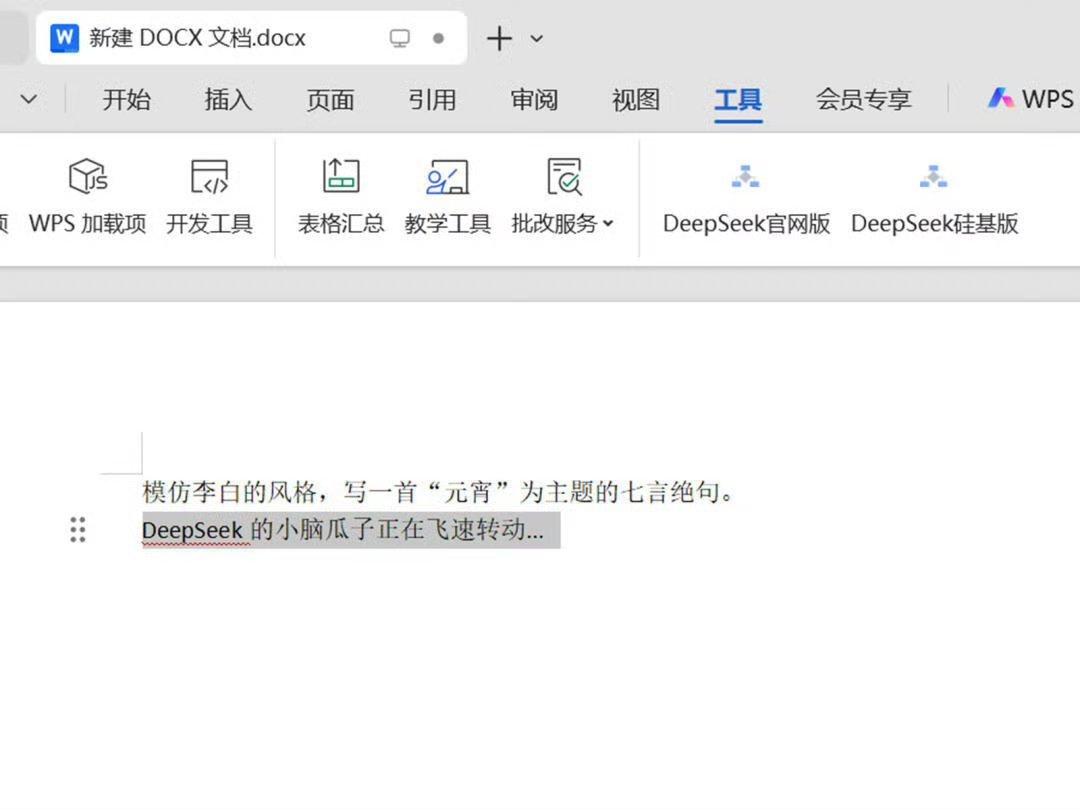Expand the chevron left of 开始 tab
Screen dimensions: 1080x810
point(29,99)
